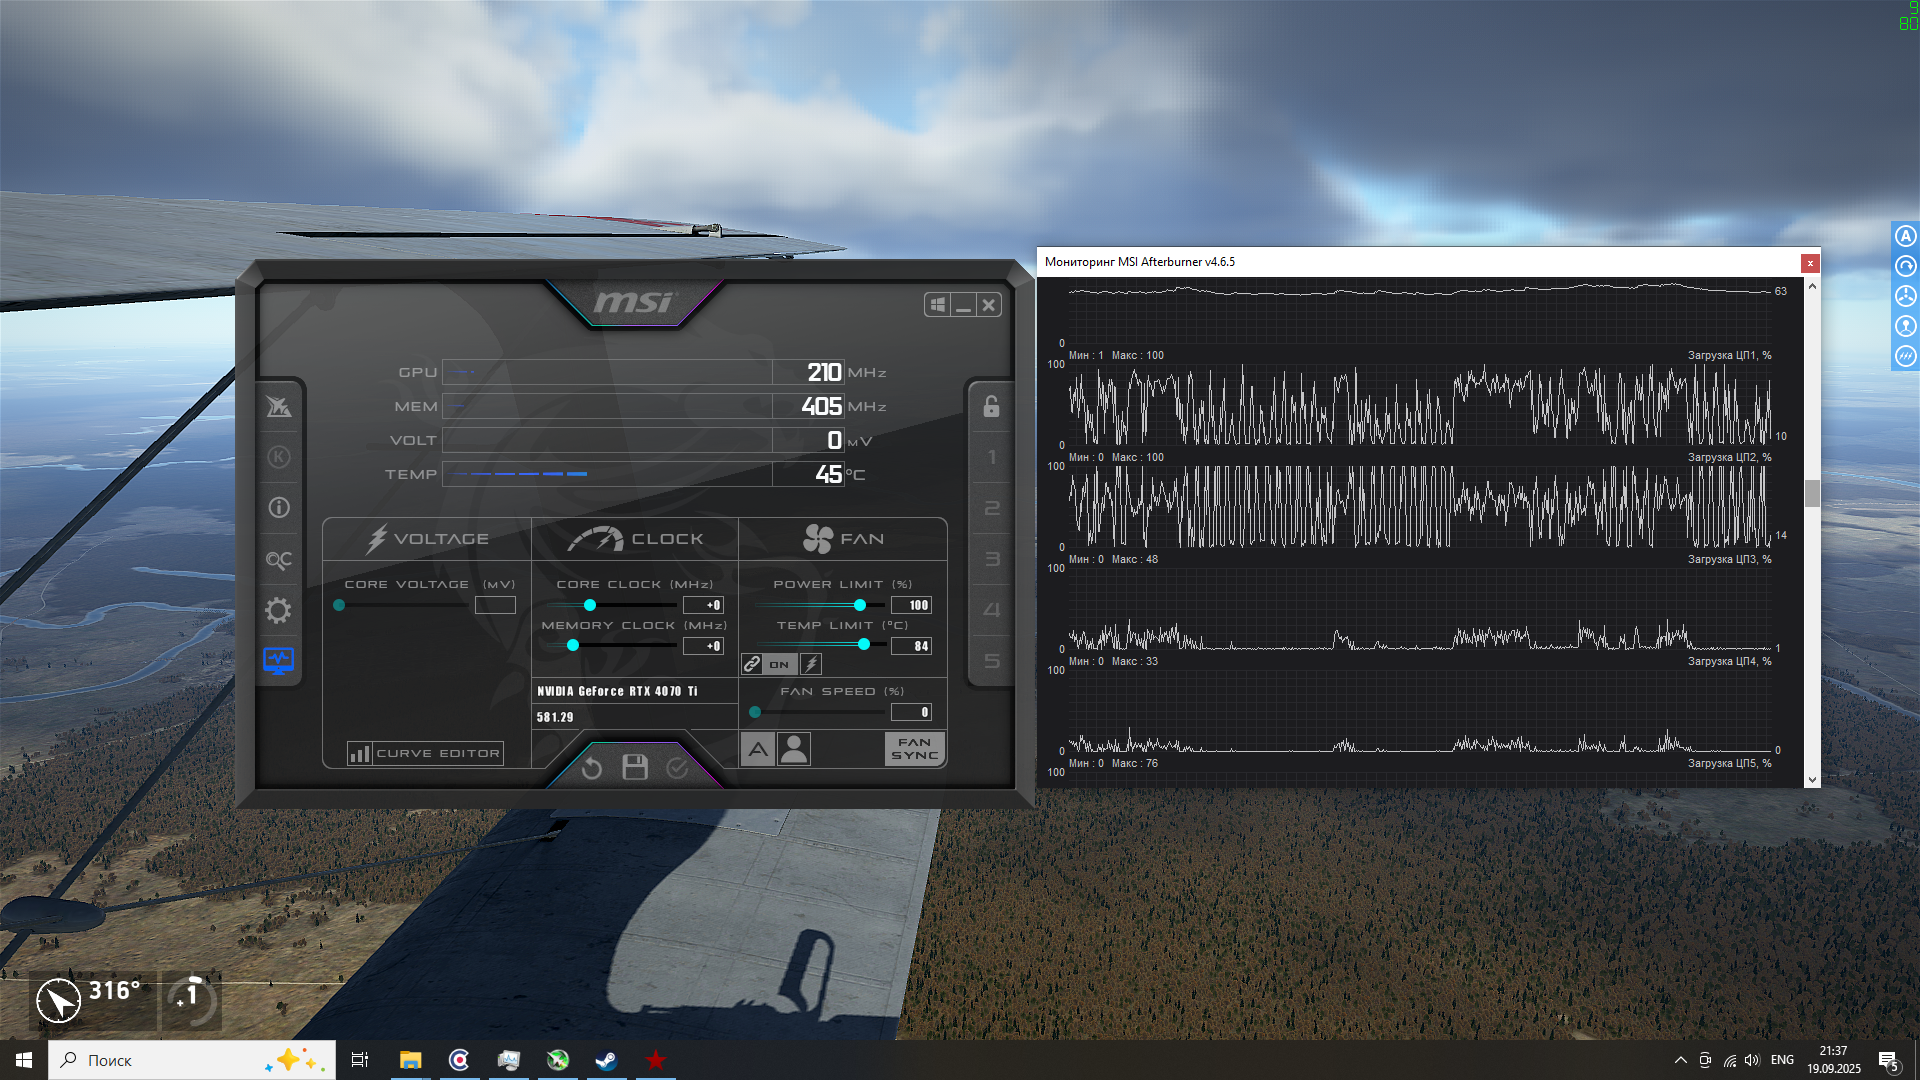1920x1080 pixels.
Task: Open the Kombustor stress test icon
Action: (279, 457)
